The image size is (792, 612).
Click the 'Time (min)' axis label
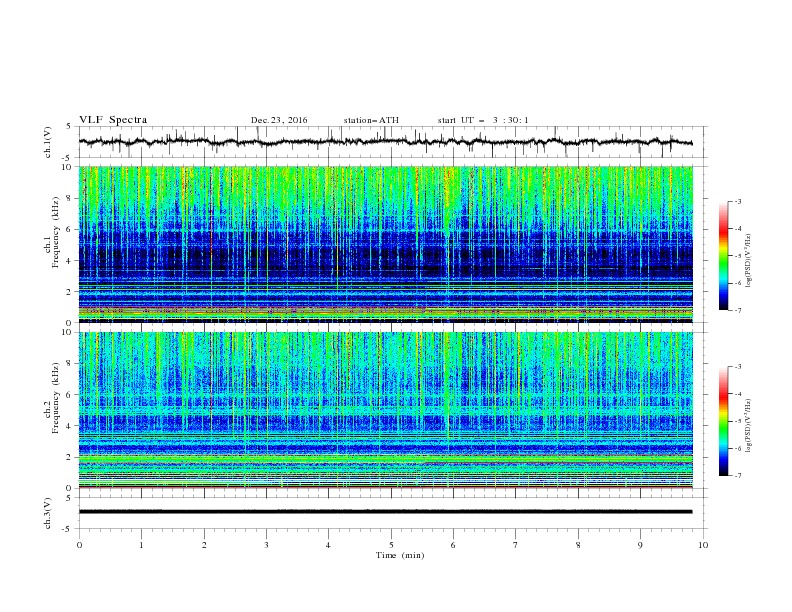coord(400,555)
